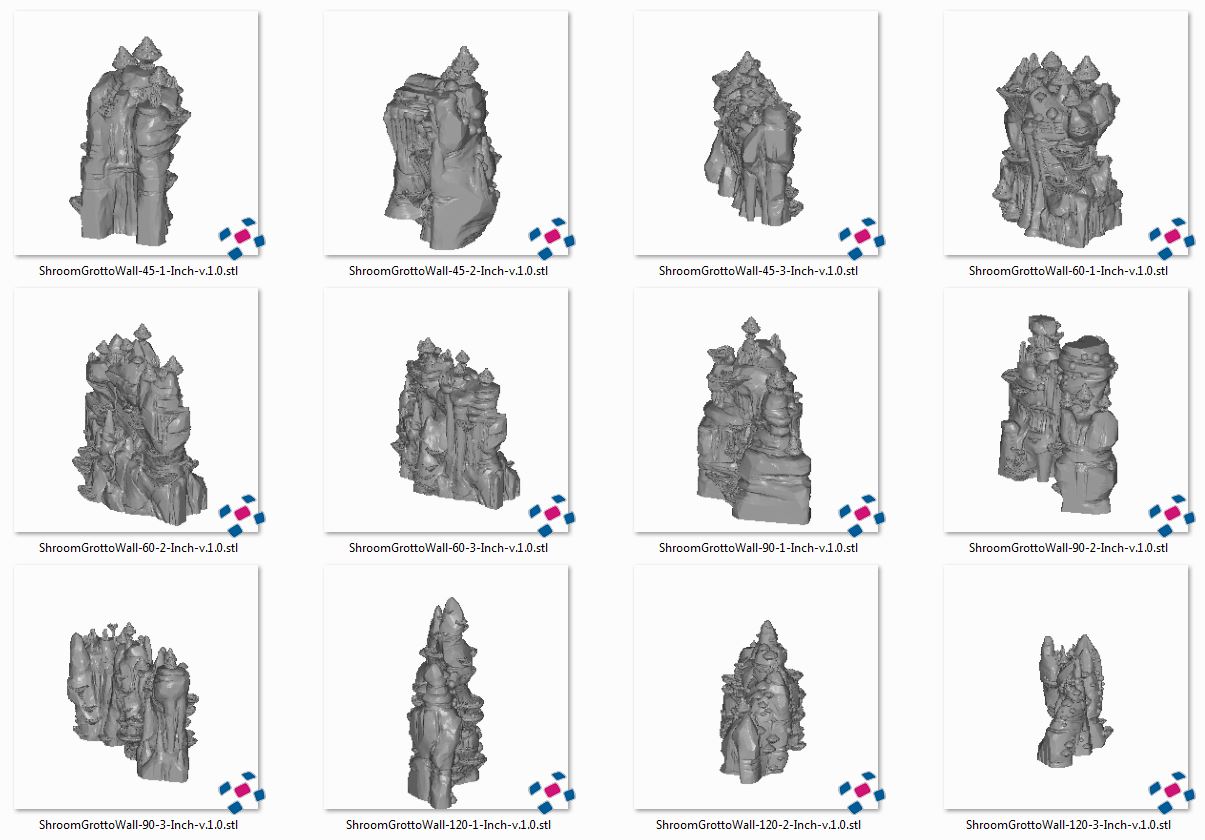Click the filename label ShroomGrottoWall-120-1-Inch-v.1.0.stl
This screenshot has width=1205, height=840.
(x=448, y=825)
